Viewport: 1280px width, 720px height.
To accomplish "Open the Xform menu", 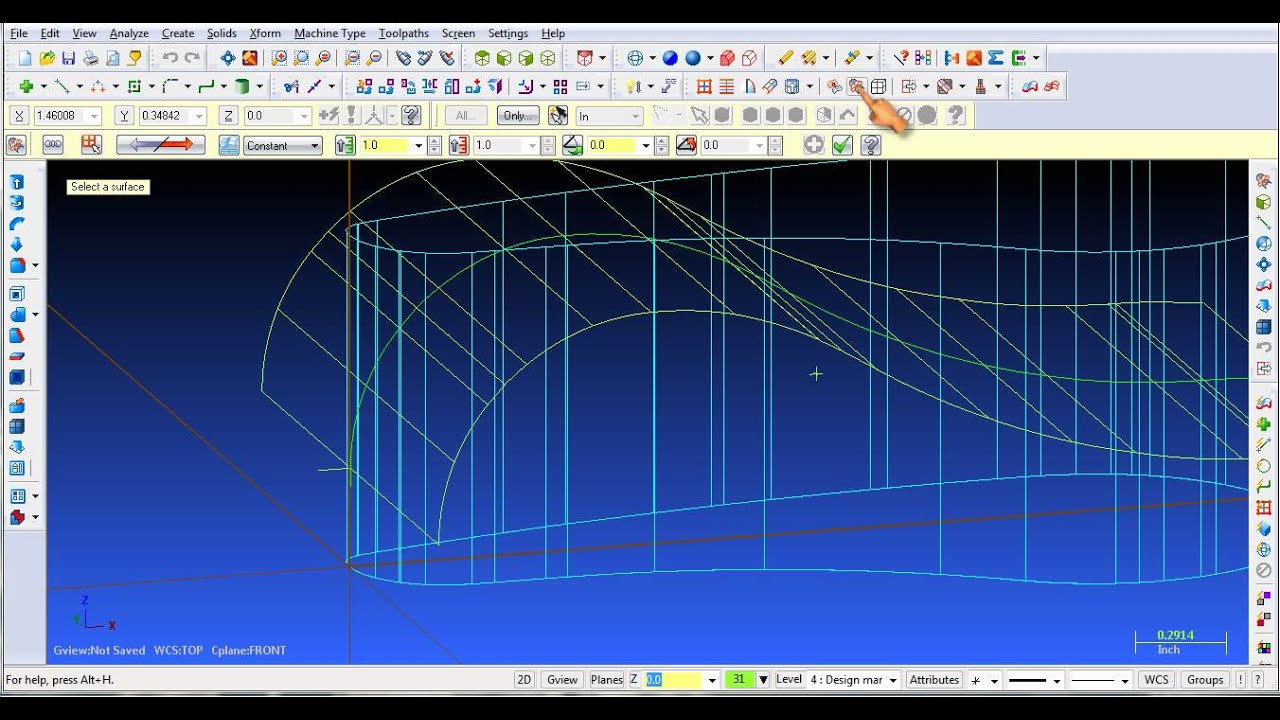I will (x=265, y=33).
